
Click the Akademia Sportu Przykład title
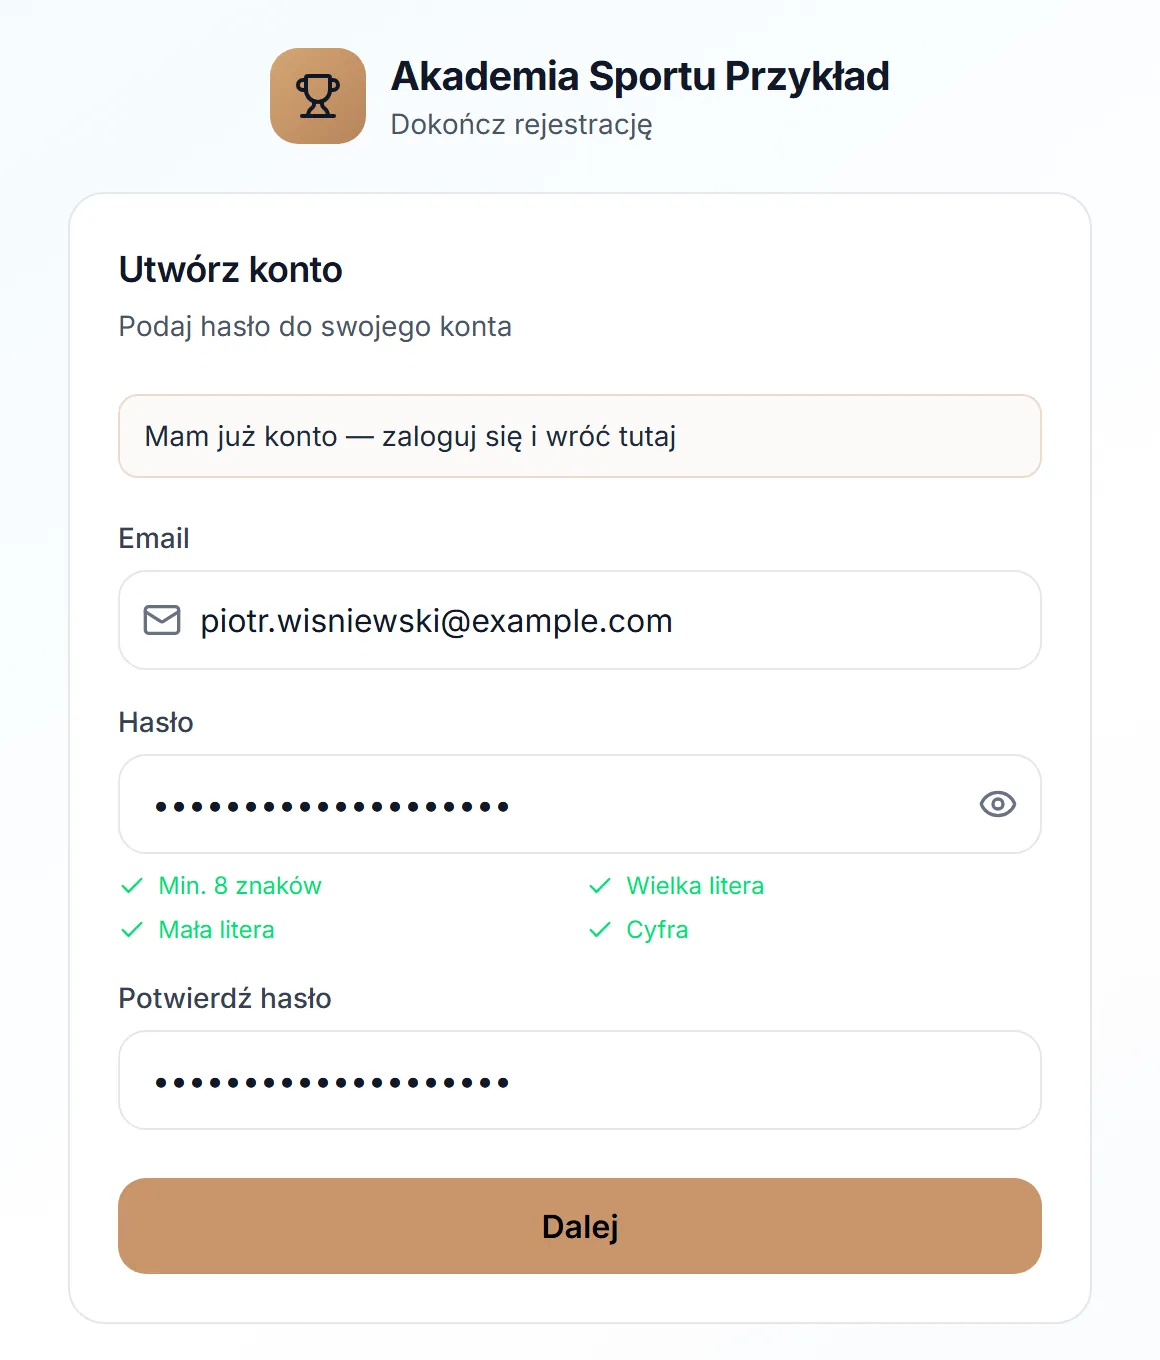[x=640, y=76]
